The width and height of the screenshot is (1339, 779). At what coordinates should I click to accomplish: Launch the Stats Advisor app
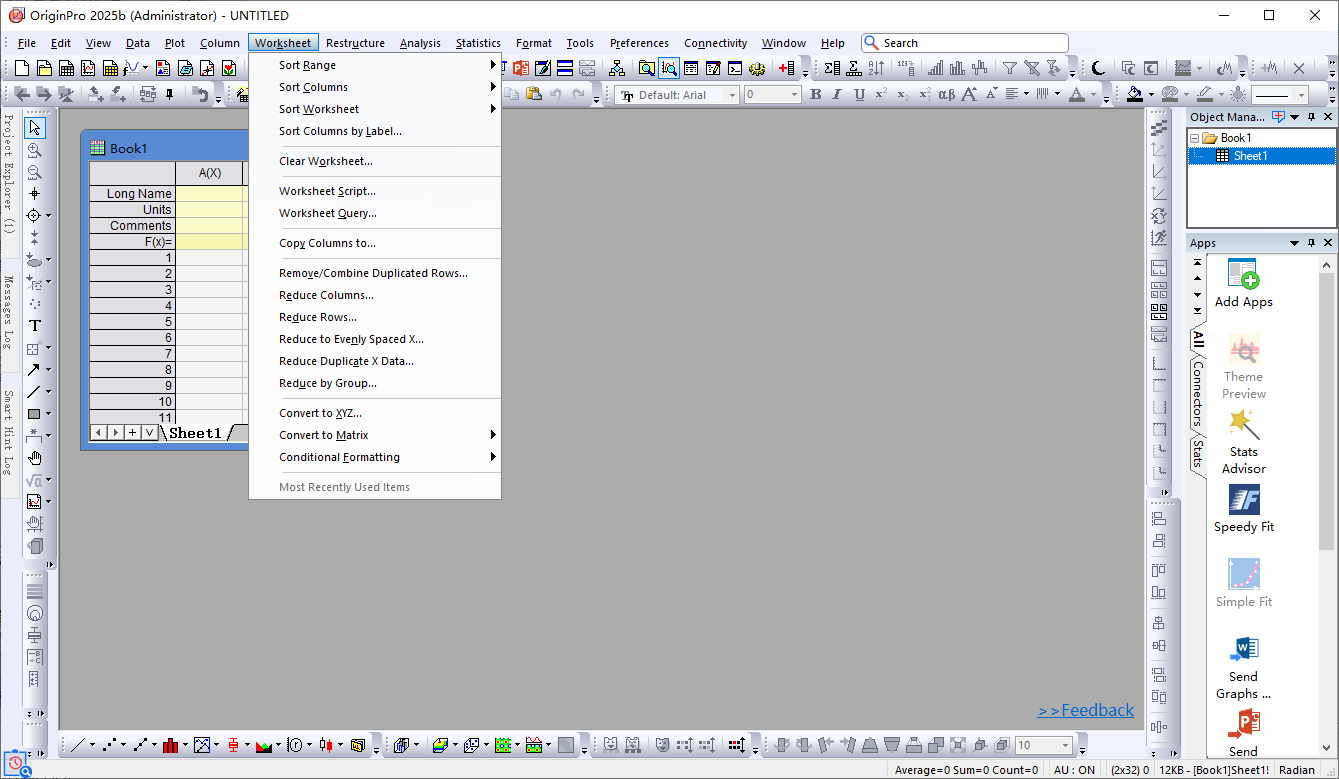tap(1243, 441)
